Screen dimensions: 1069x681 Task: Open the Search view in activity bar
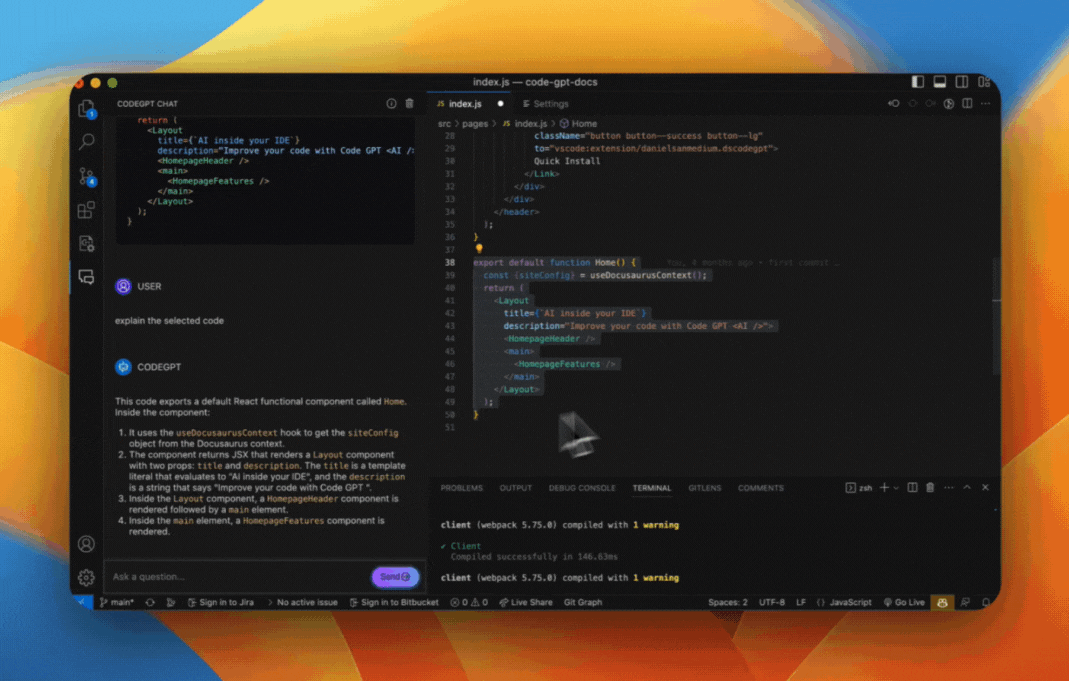click(x=87, y=142)
